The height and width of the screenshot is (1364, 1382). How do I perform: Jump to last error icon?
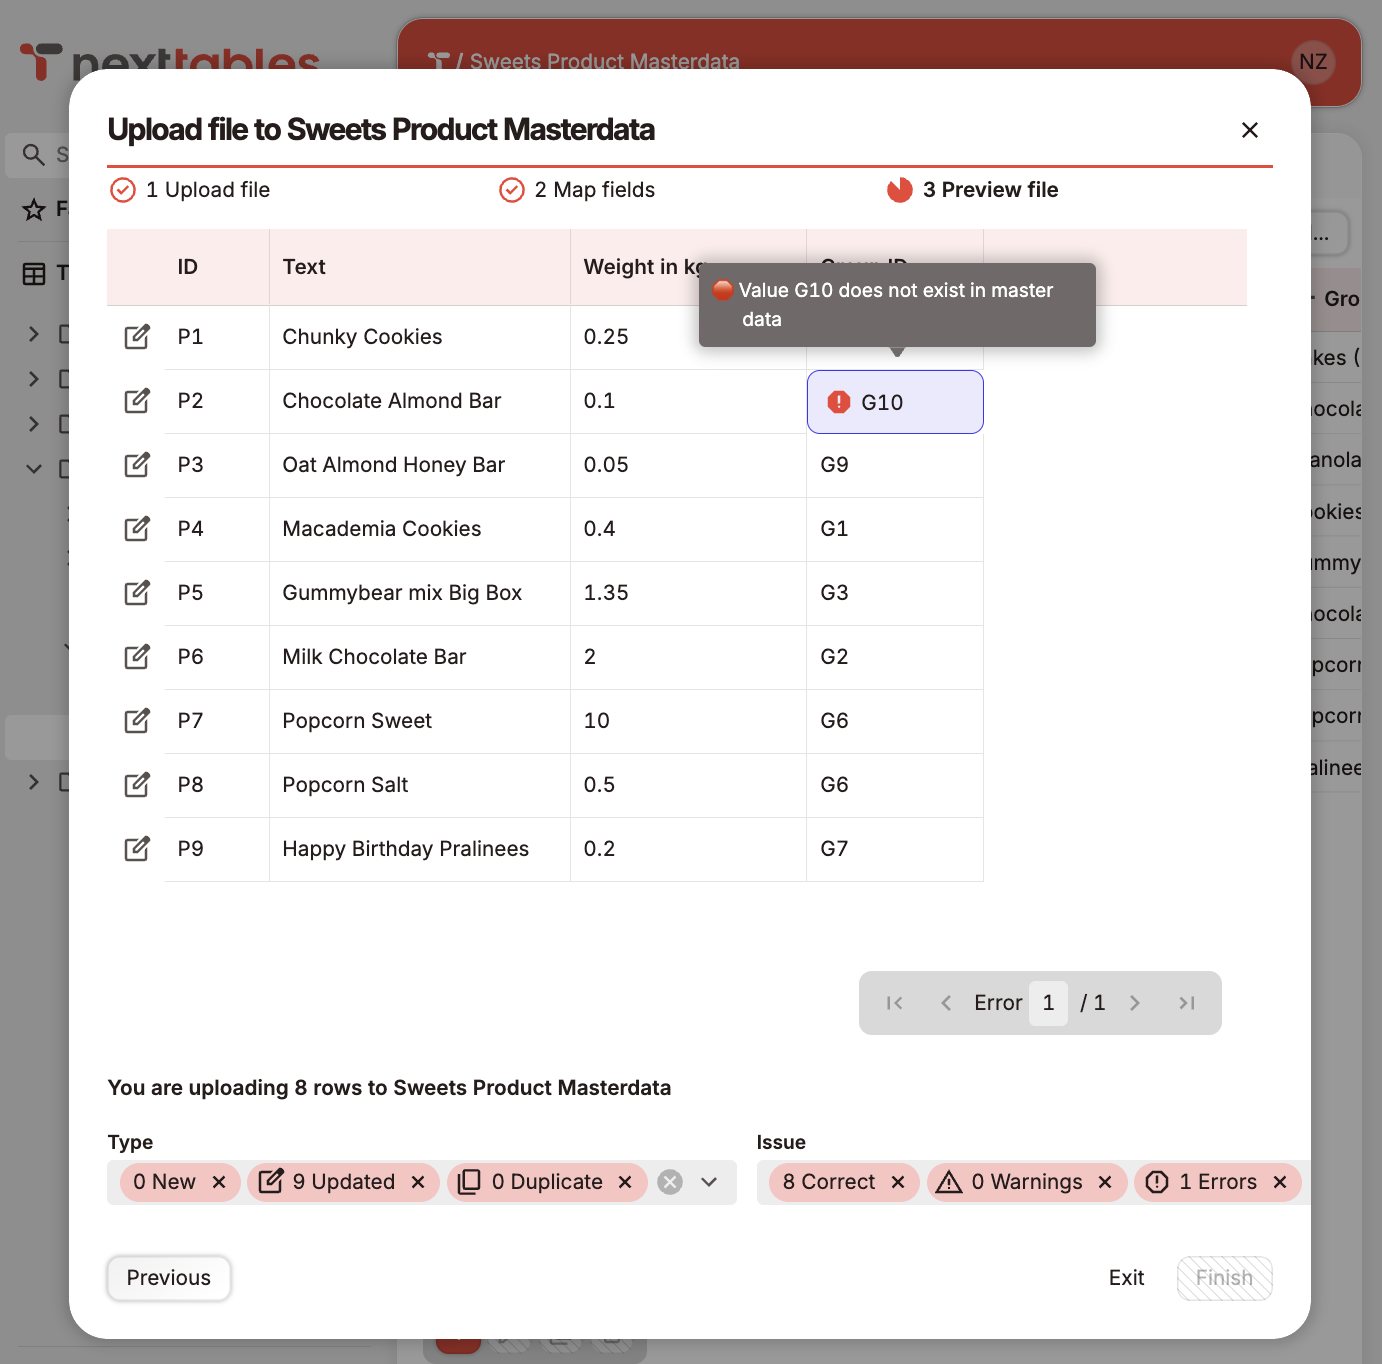pyautogui.click(x=1187, y=1003)
